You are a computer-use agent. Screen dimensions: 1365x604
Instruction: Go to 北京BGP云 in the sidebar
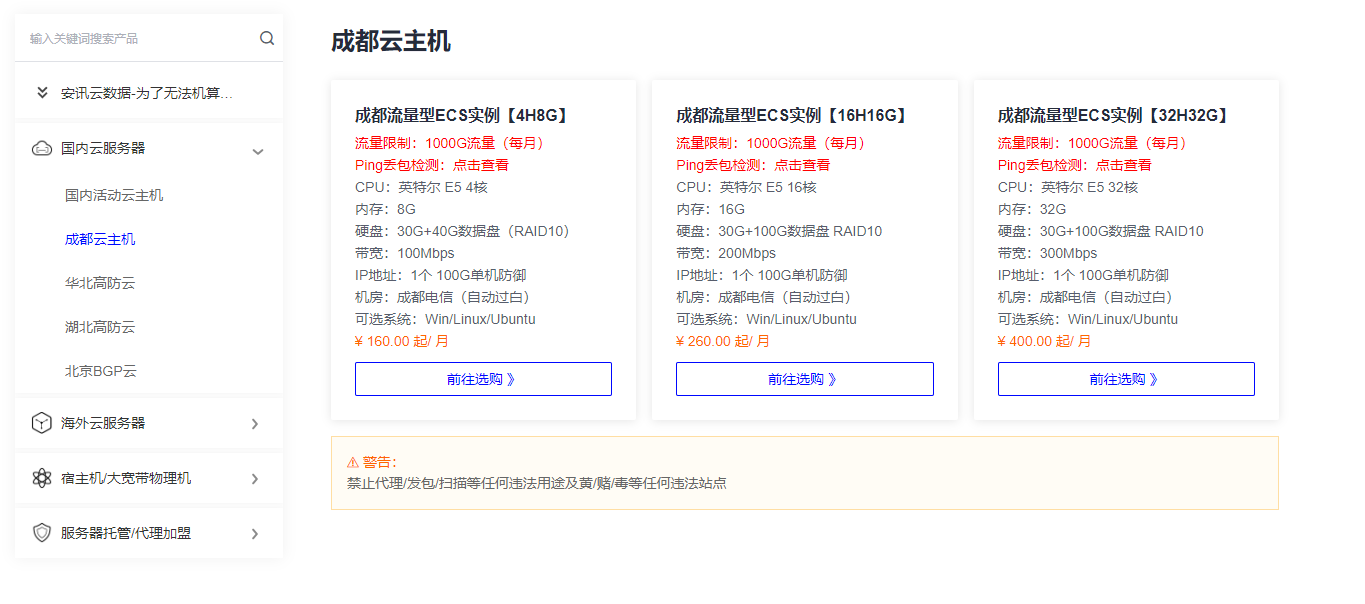101,371
